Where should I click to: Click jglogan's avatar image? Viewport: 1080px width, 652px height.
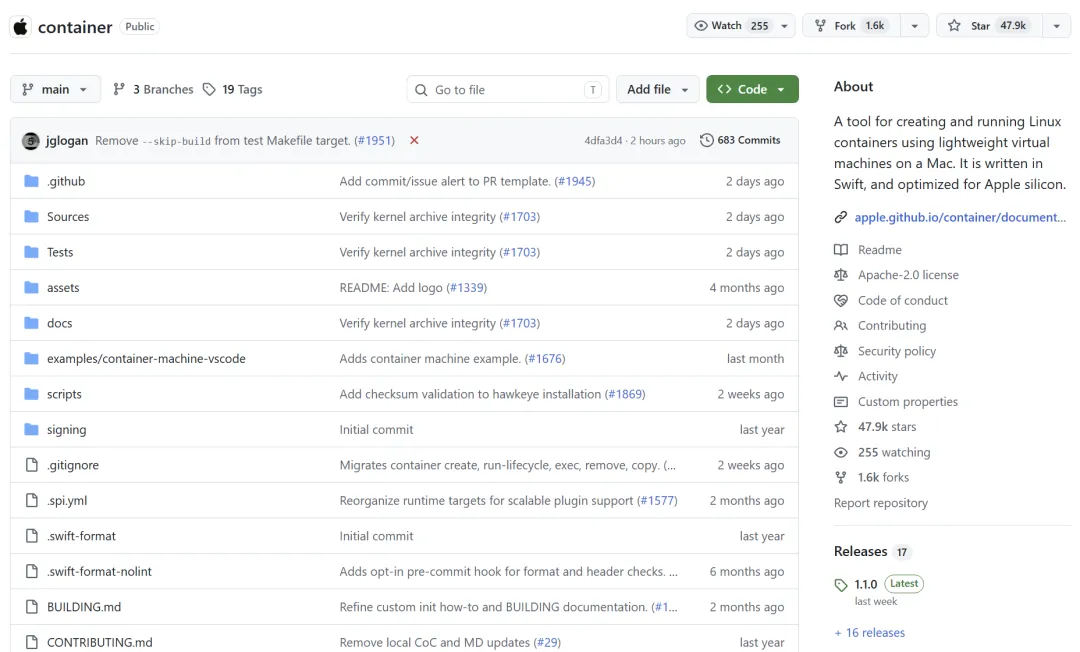tap(30, 140)
